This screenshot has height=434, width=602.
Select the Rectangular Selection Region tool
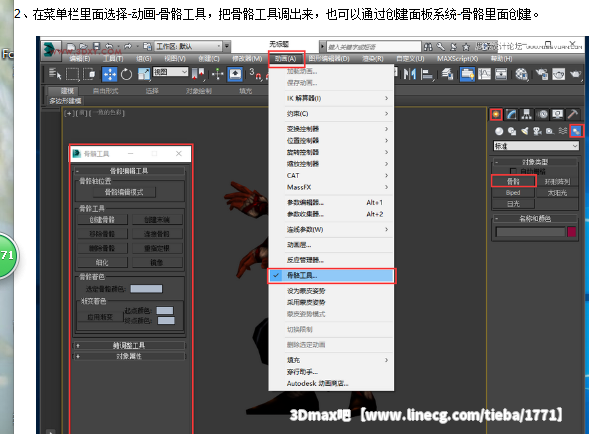coord(72,74)
